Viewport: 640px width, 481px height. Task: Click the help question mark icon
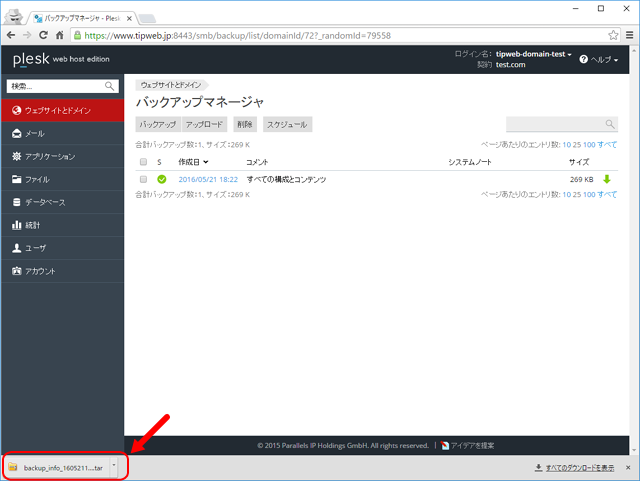pyautogui.click(x=584, y=59)
